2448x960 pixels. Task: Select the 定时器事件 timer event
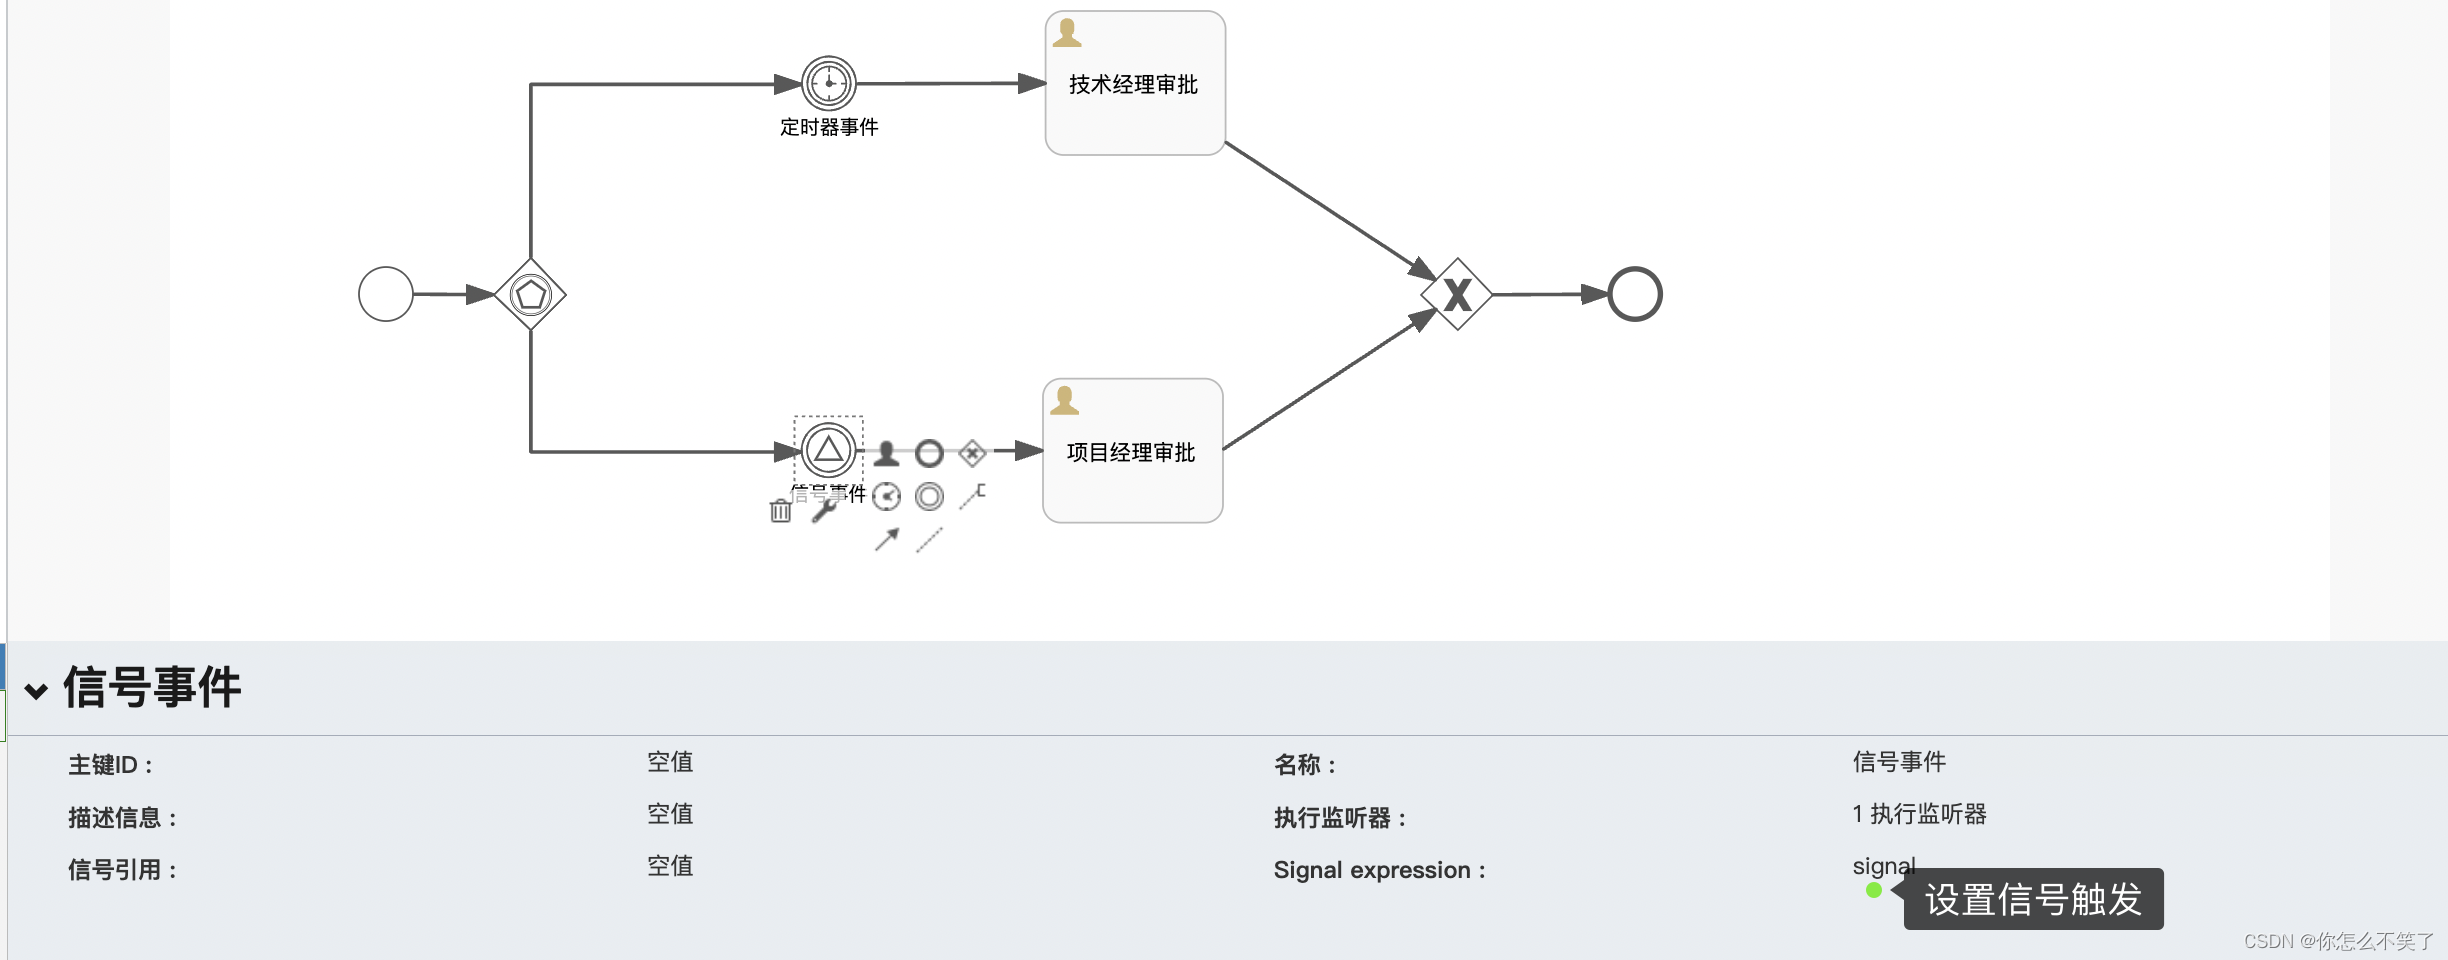(x=829, y=83)
